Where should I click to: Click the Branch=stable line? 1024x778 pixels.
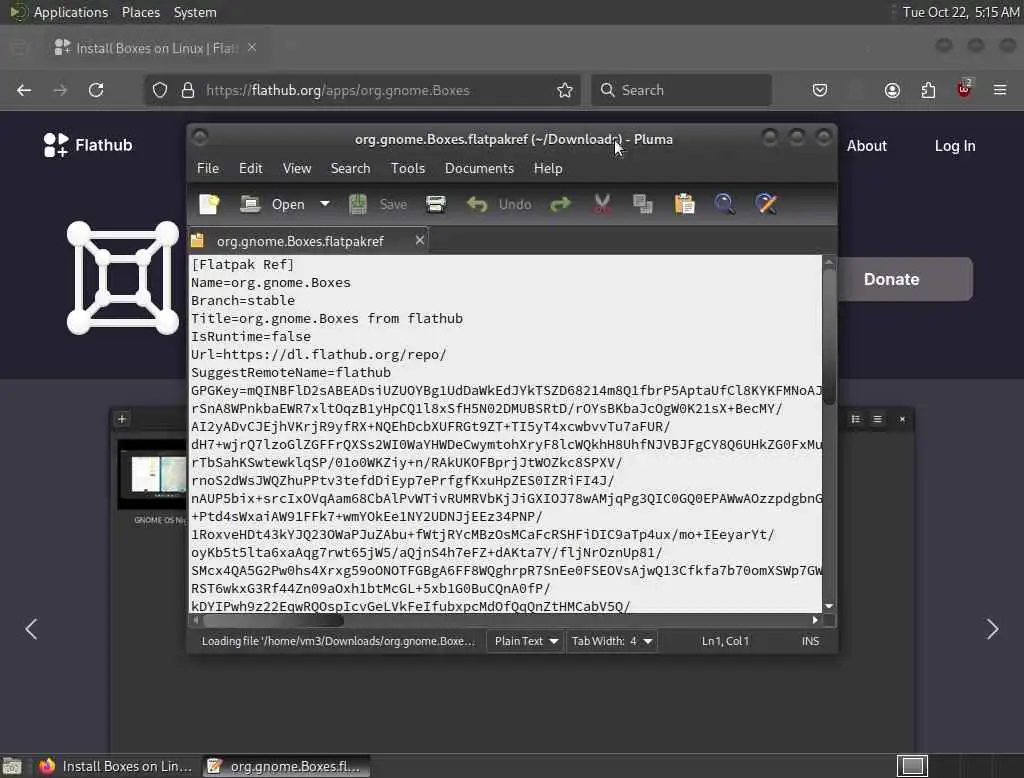[243, 300]
